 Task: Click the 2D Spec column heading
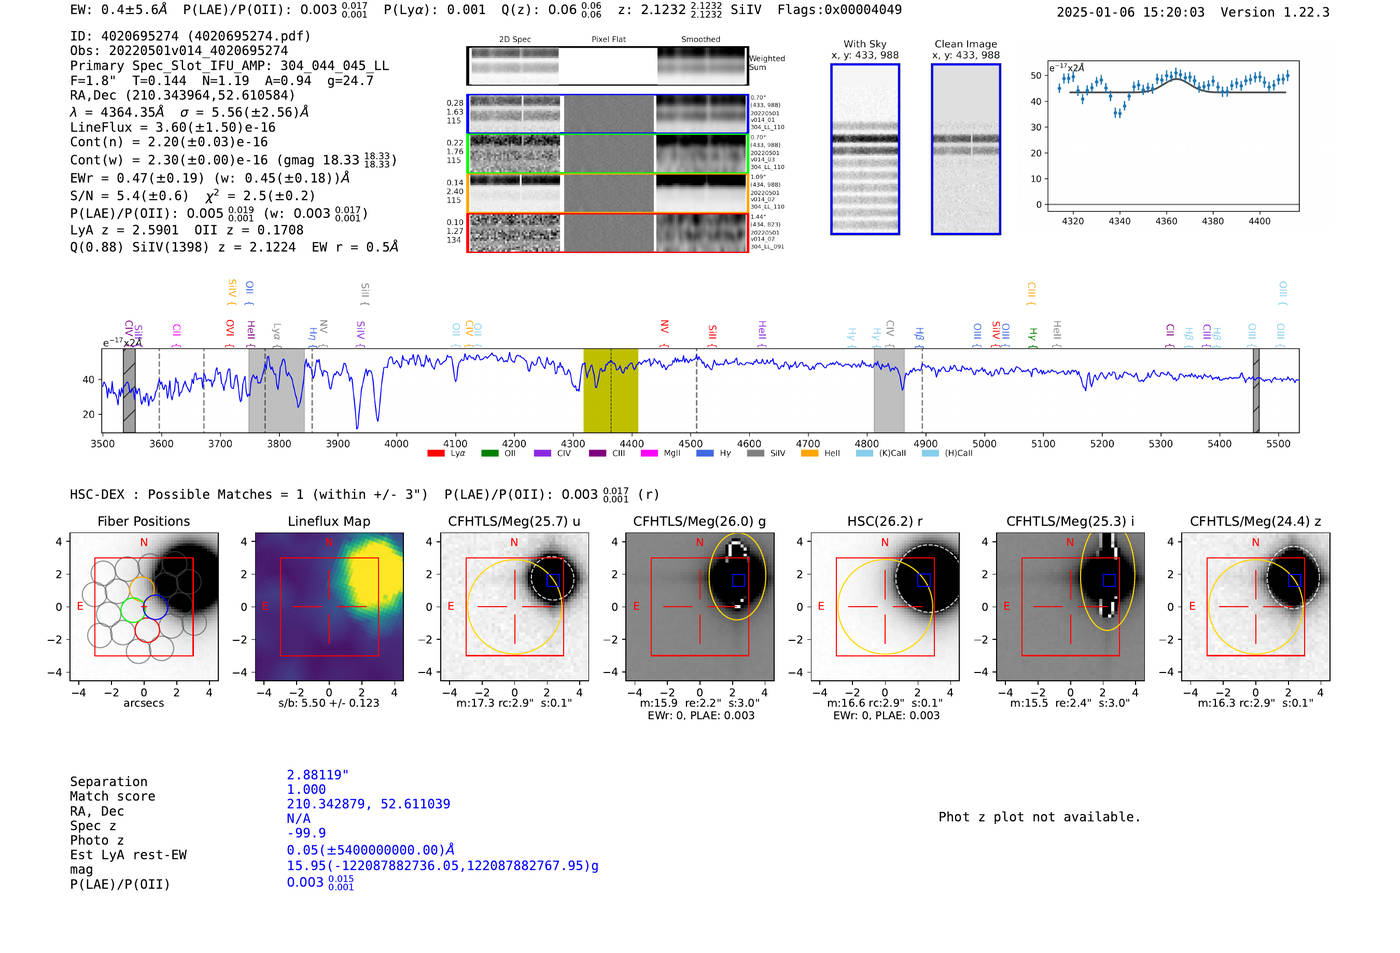point(515,40)
